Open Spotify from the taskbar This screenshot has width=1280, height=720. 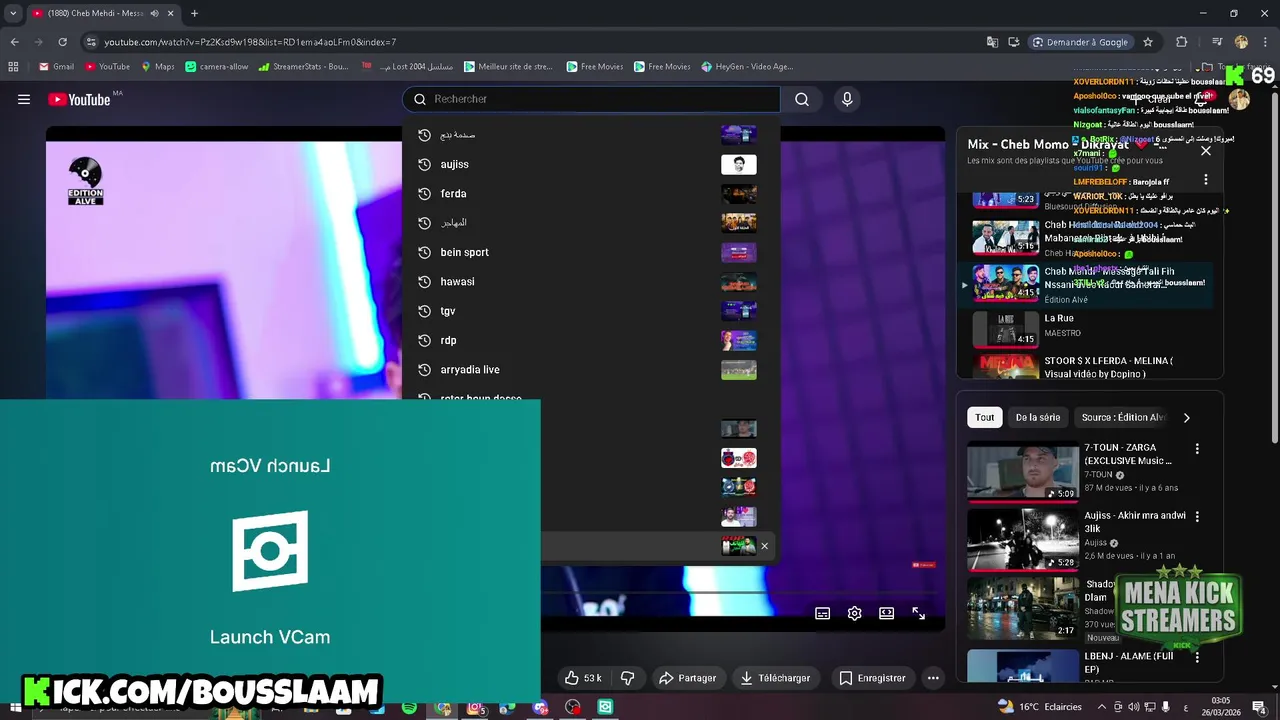(410, 707)
